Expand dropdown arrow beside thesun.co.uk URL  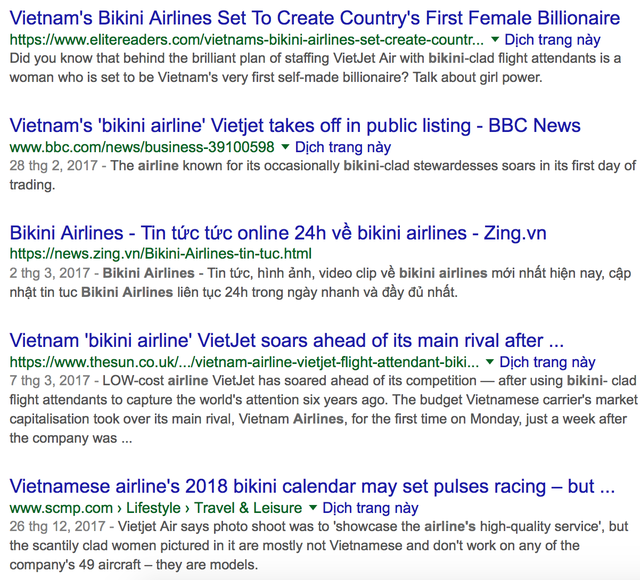tap(489, 361)
